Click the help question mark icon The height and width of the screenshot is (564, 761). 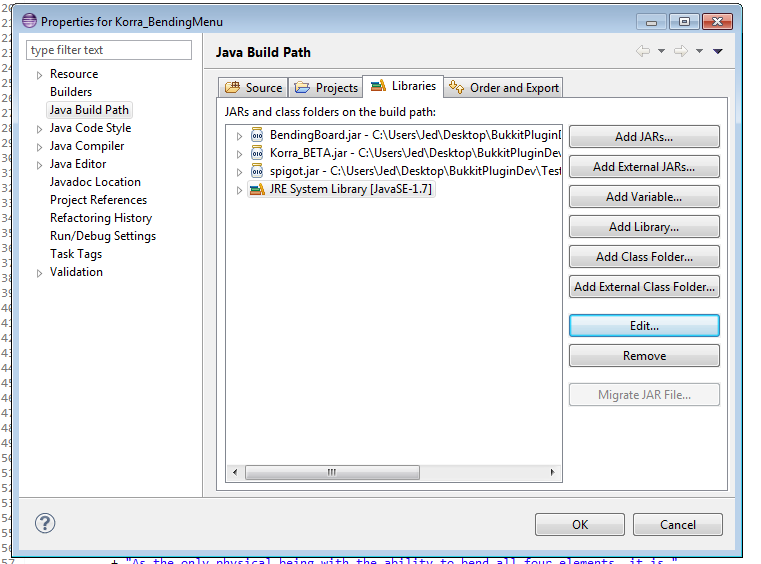(x=45, y=523)
